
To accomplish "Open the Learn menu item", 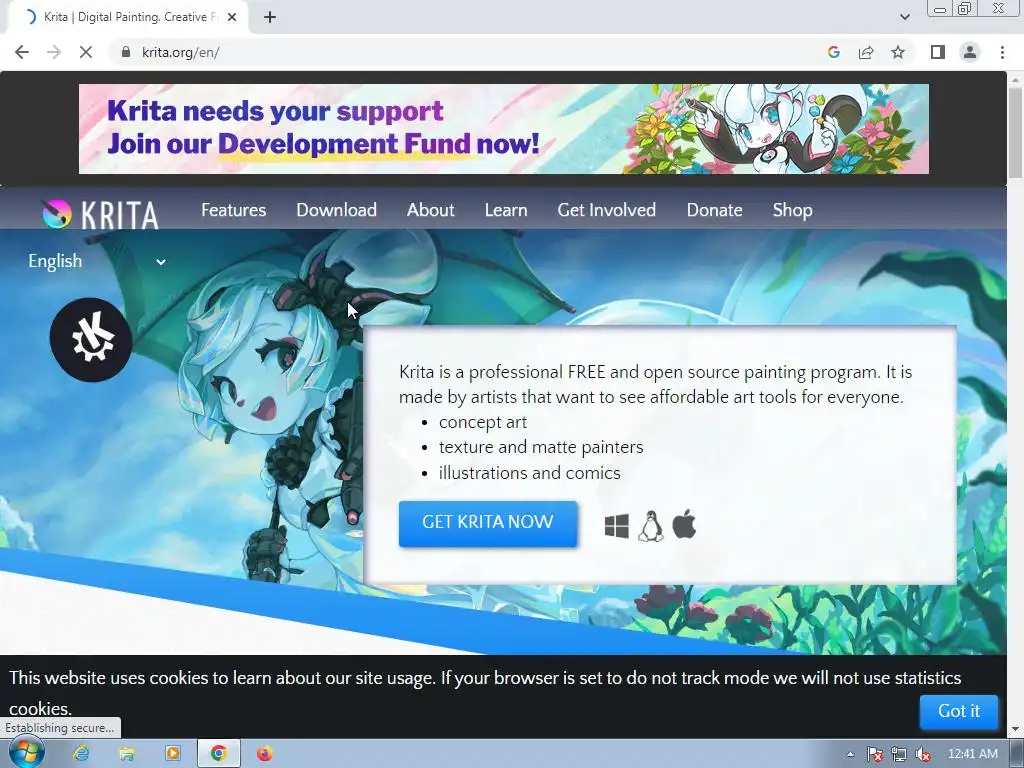I will pos(506,210).
